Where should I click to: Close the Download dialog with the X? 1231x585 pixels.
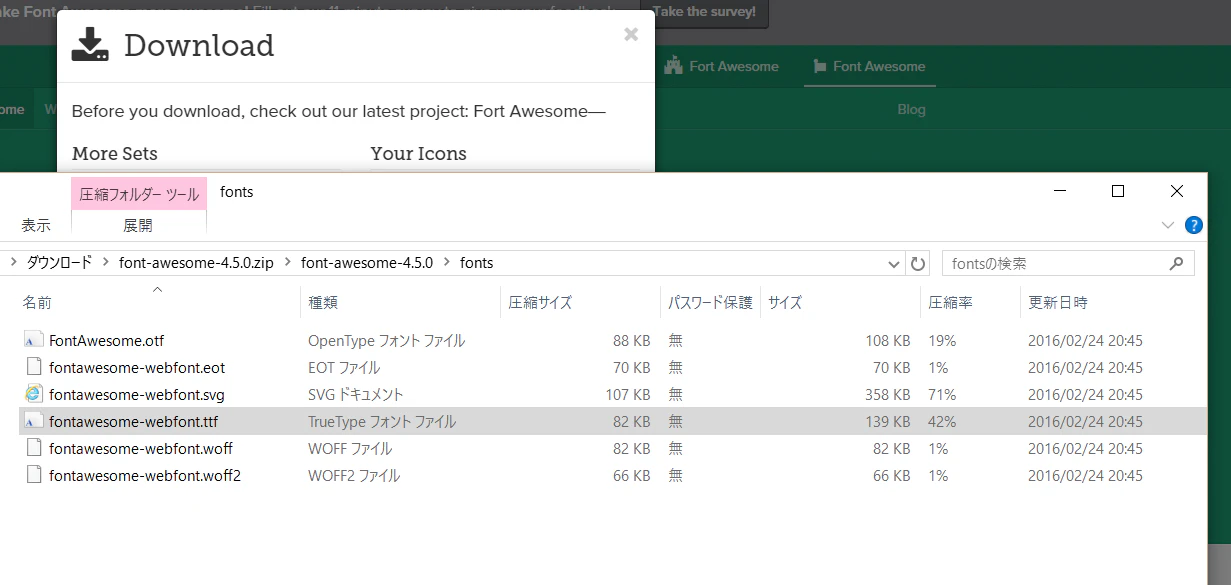[631, 35]
